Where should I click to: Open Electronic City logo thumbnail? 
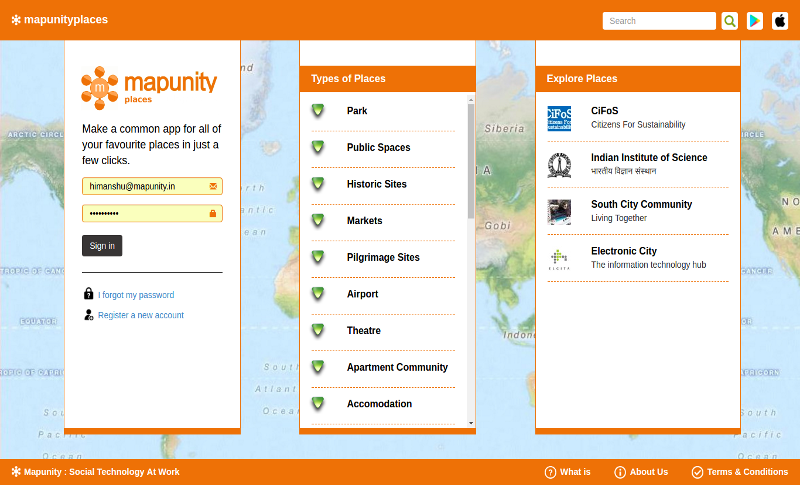pos(559,259)
